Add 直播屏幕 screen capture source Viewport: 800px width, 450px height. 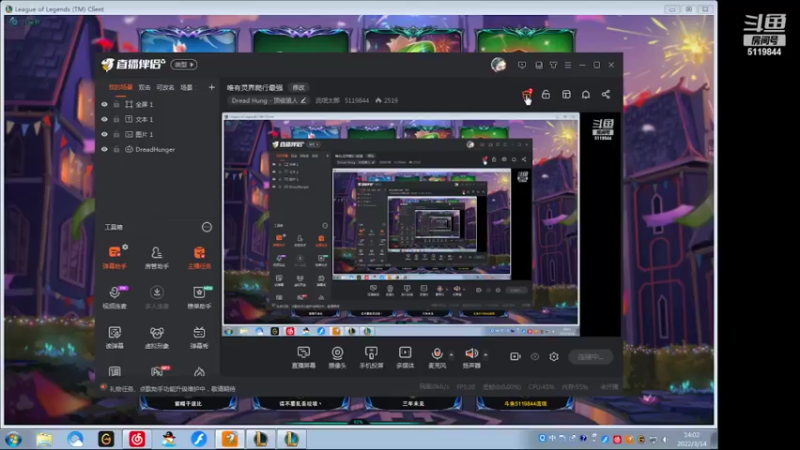point(304,357)
